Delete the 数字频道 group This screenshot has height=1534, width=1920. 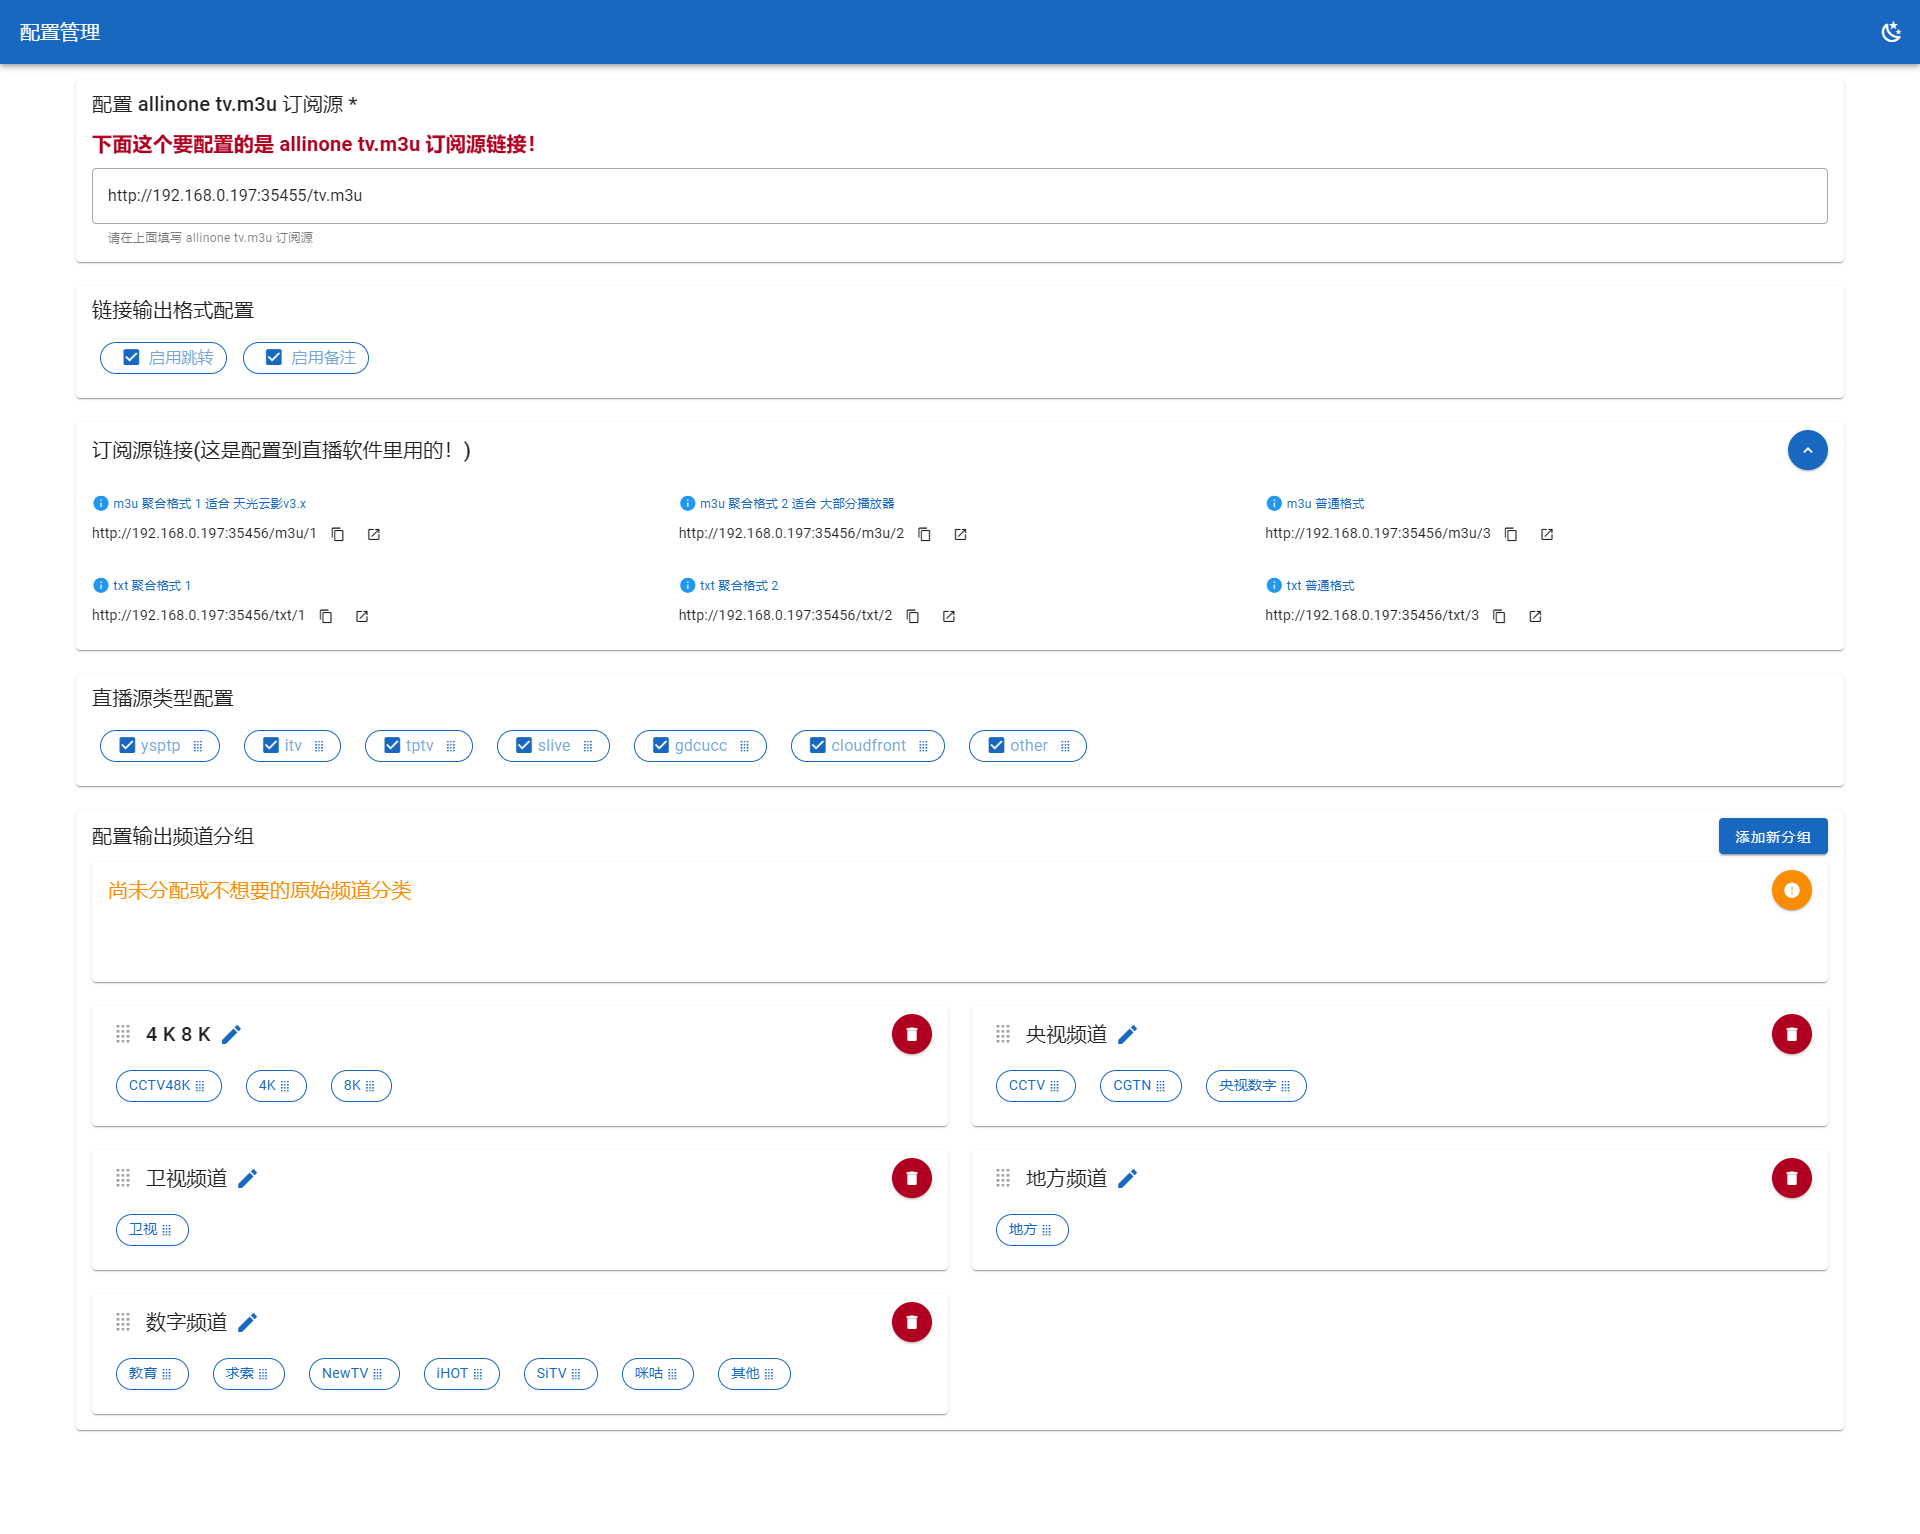(x=911, y=1322)
